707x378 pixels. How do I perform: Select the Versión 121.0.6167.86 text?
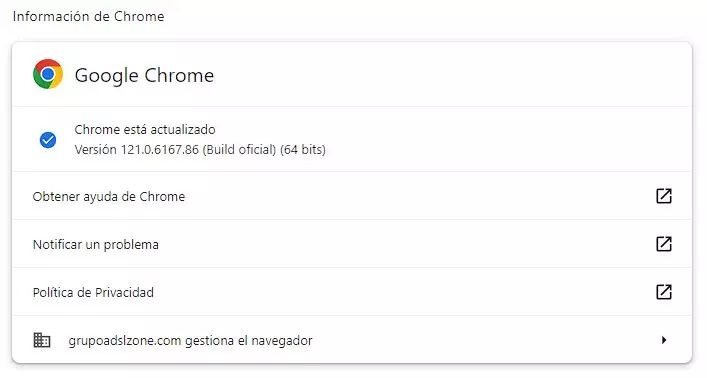click(137, 150)
